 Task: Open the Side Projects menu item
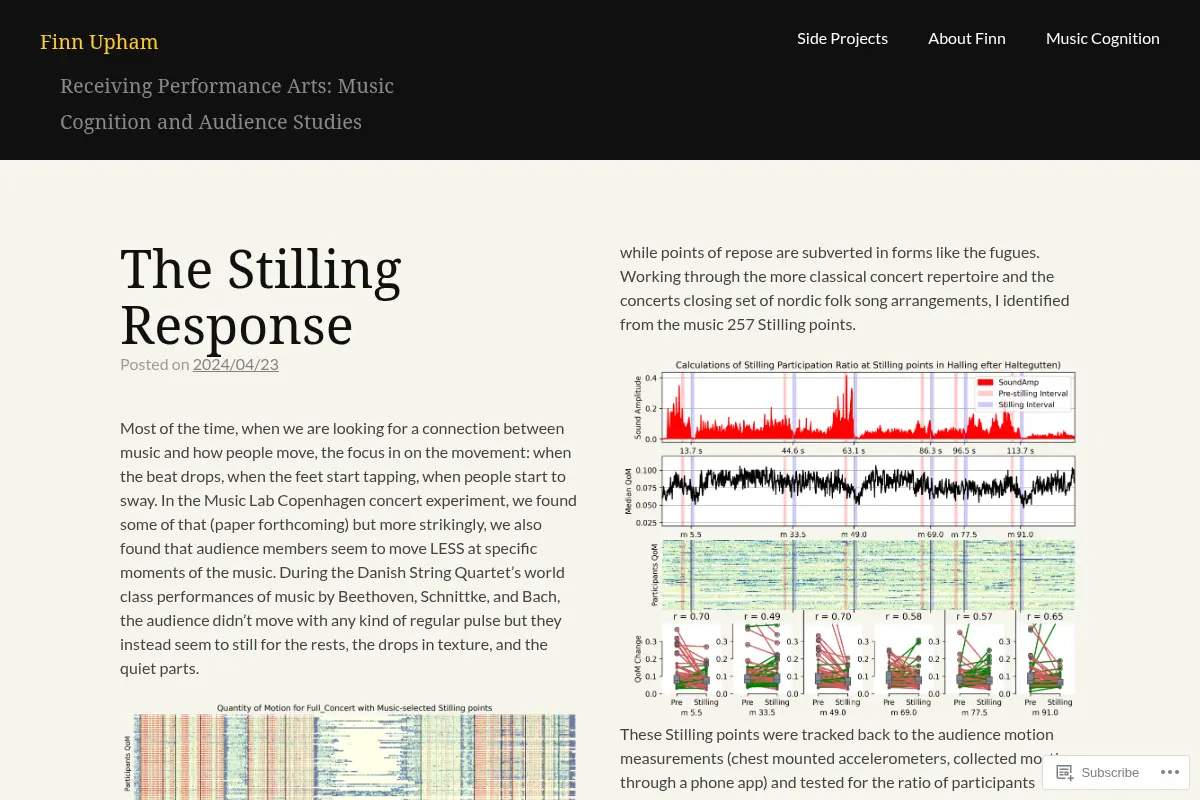[x=842, y=38]
